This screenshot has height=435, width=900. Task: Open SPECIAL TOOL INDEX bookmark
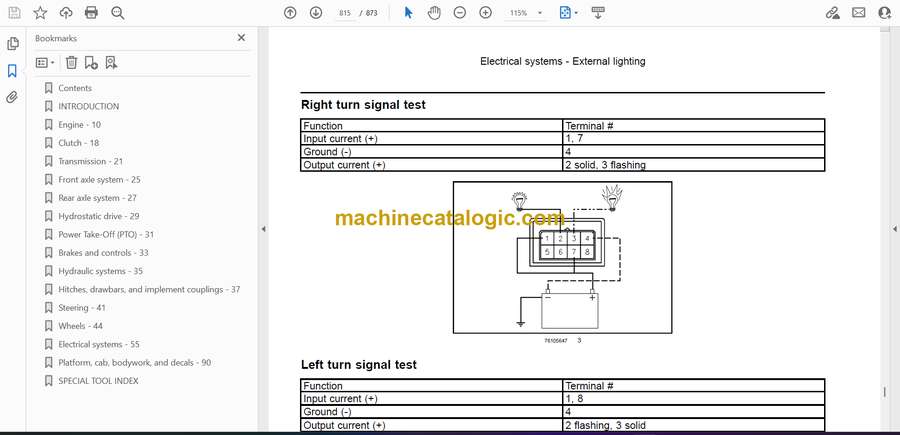point(98,381)
